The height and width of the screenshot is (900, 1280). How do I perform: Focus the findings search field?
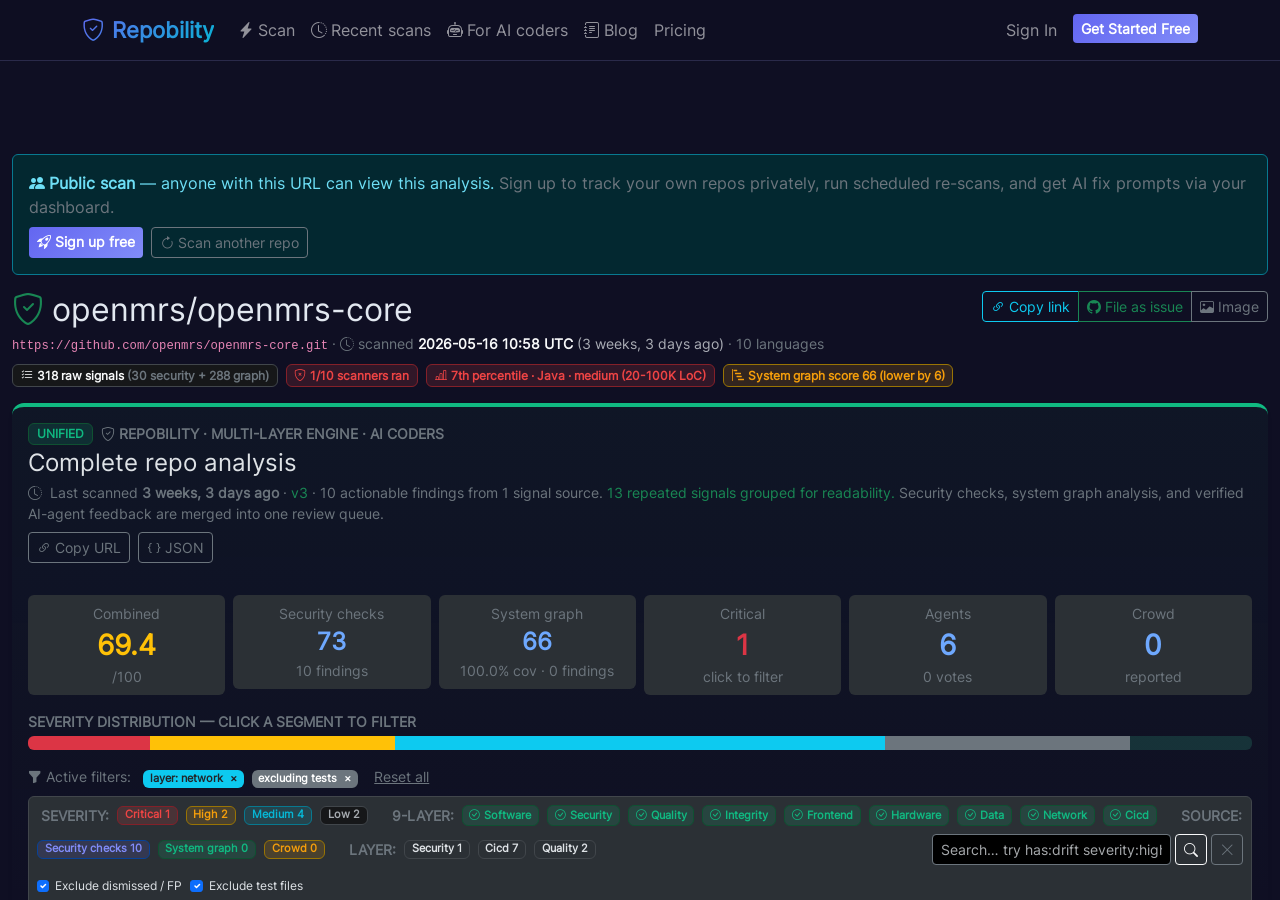(1051, 850)
